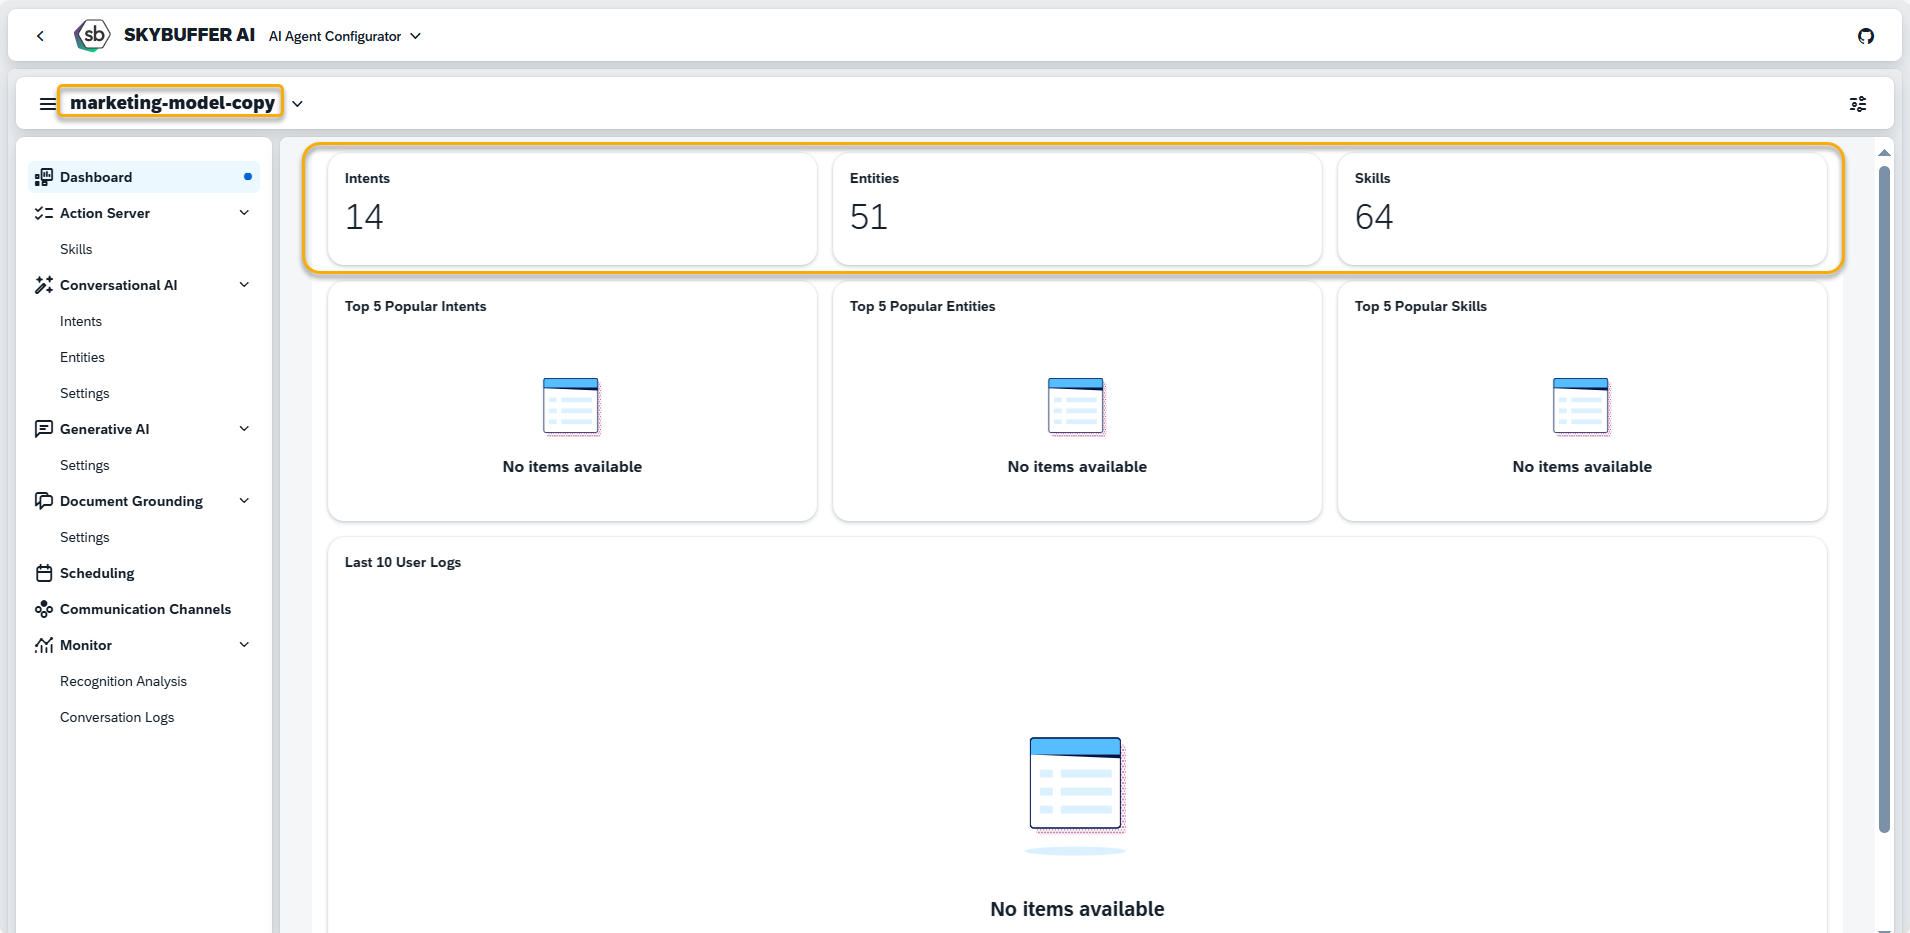1910x933 pixels.
Task: Collapse the Conversational AI section
Action: 244,285
